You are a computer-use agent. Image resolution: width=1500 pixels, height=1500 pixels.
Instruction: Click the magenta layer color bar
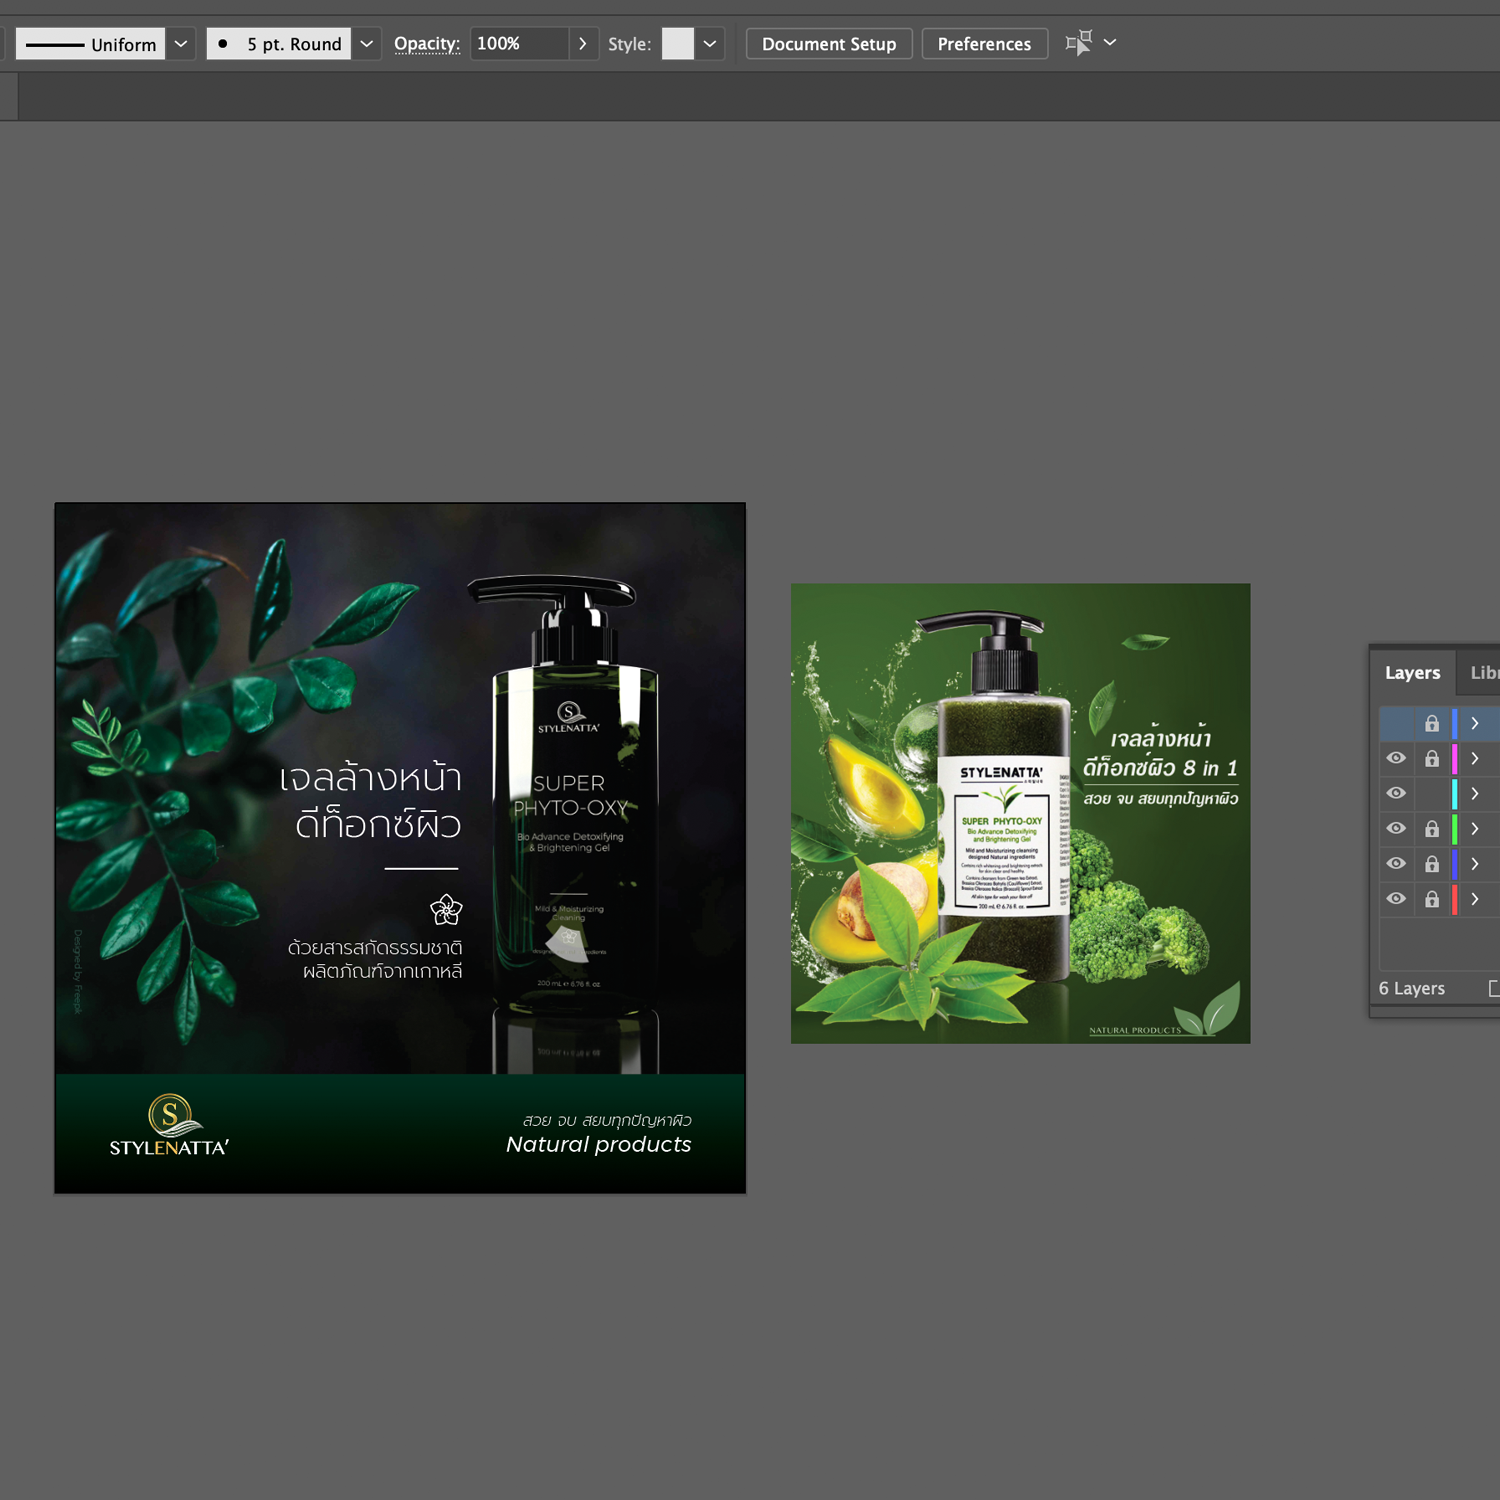[1454, 758]
